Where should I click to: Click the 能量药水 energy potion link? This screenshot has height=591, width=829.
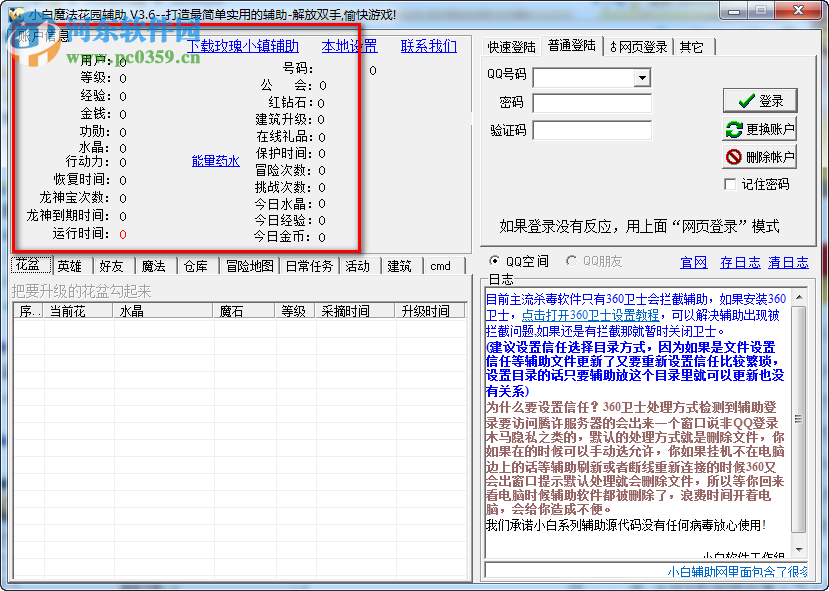point(216,161)
